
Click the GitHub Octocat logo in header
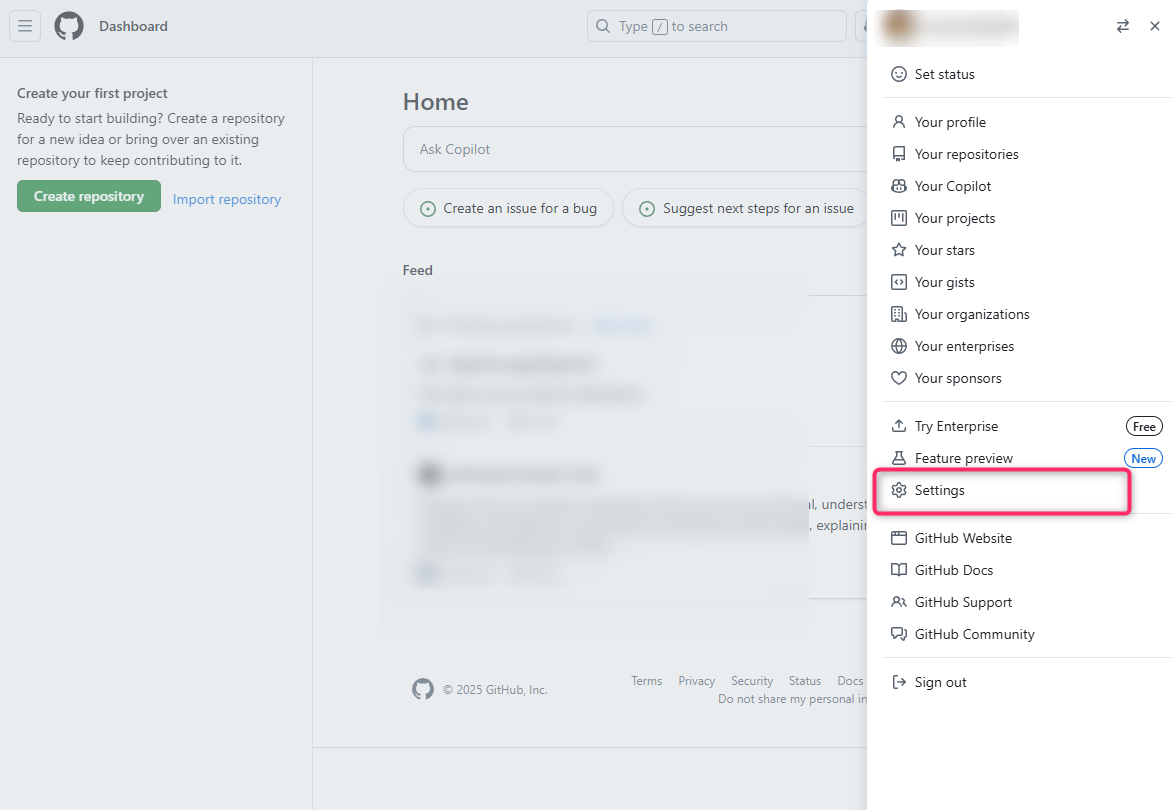[x=69, y=26]
